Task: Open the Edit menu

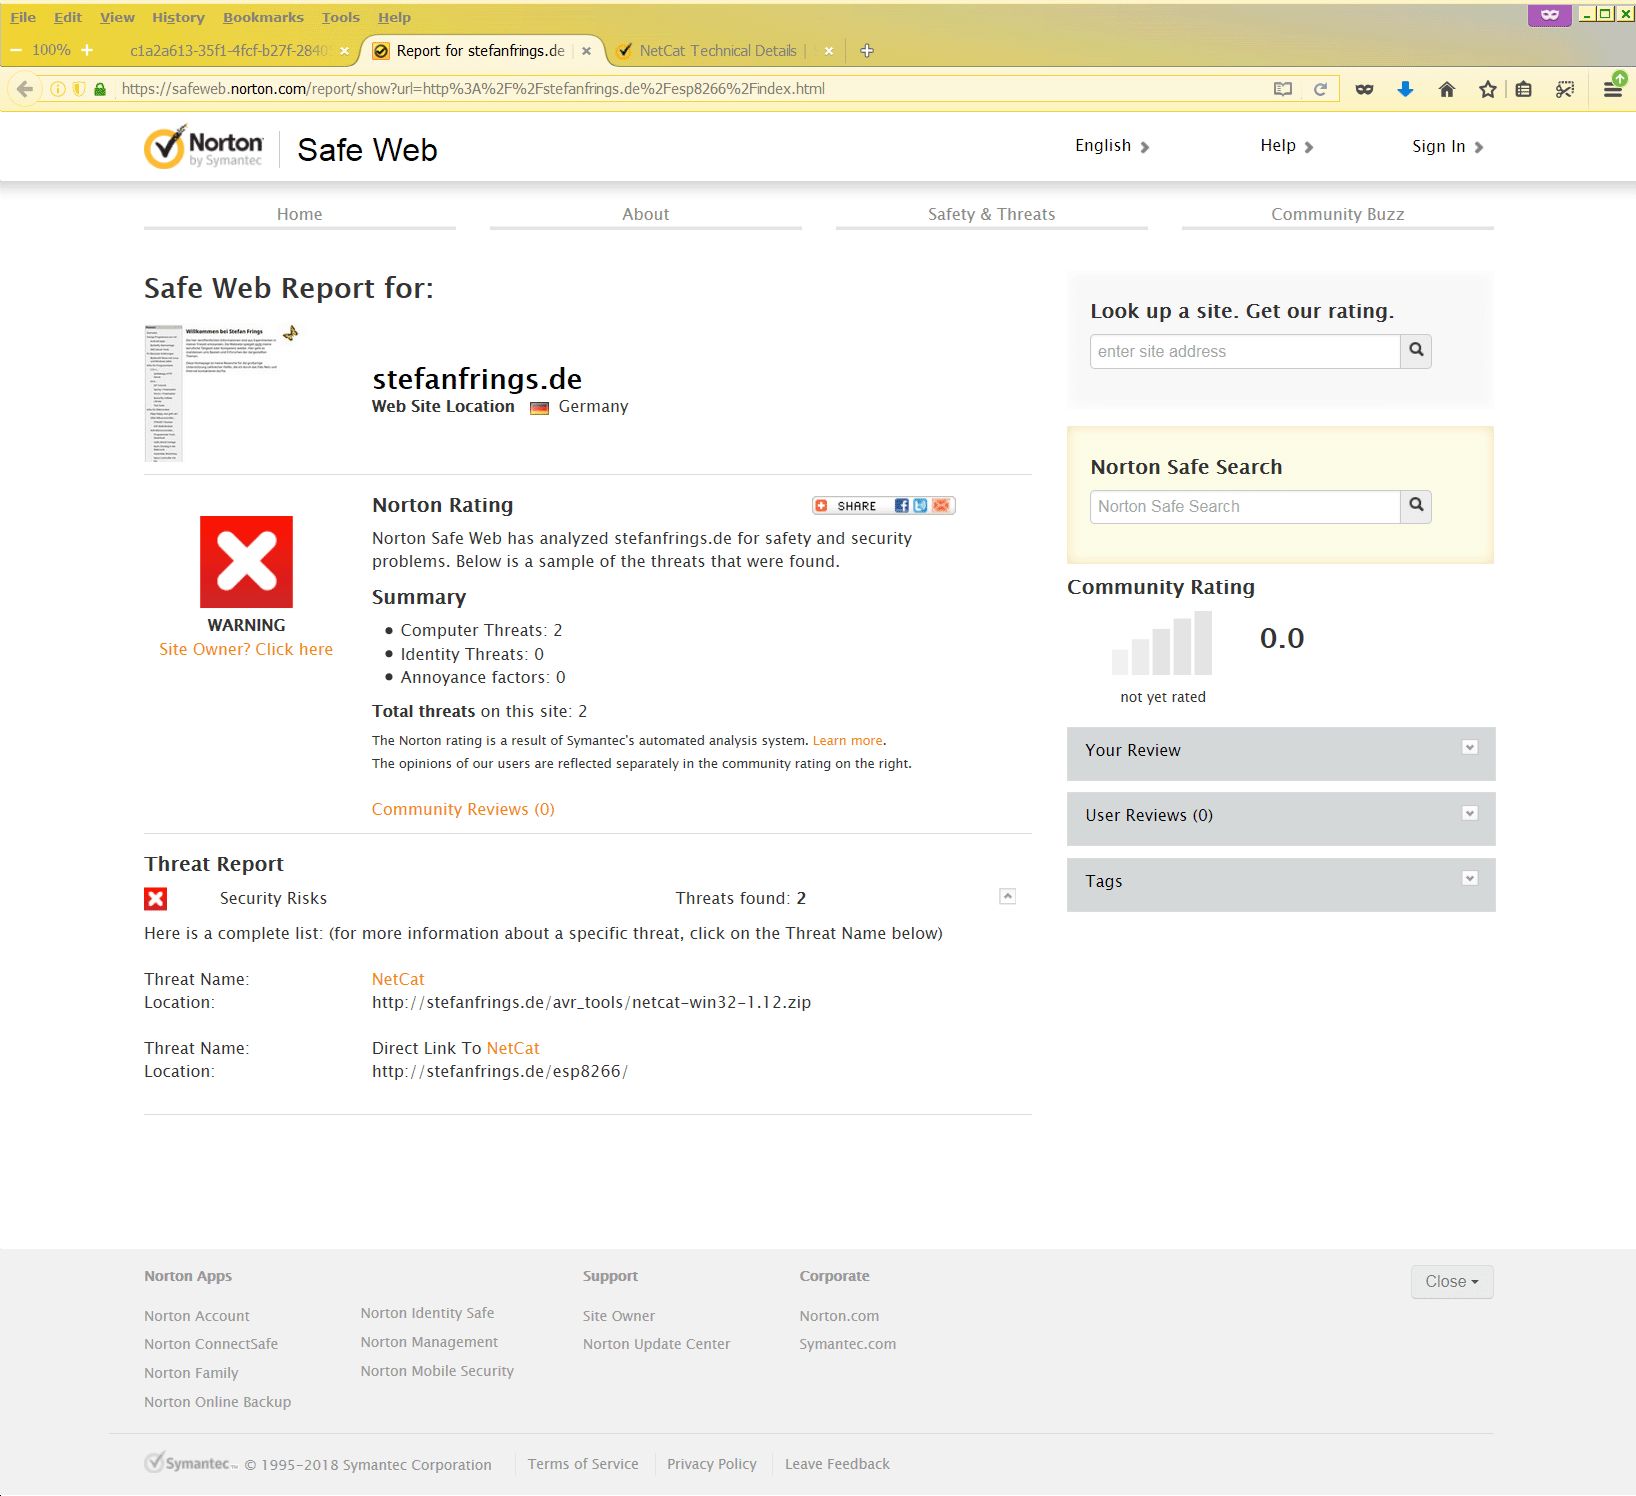Action: point(68,17)
